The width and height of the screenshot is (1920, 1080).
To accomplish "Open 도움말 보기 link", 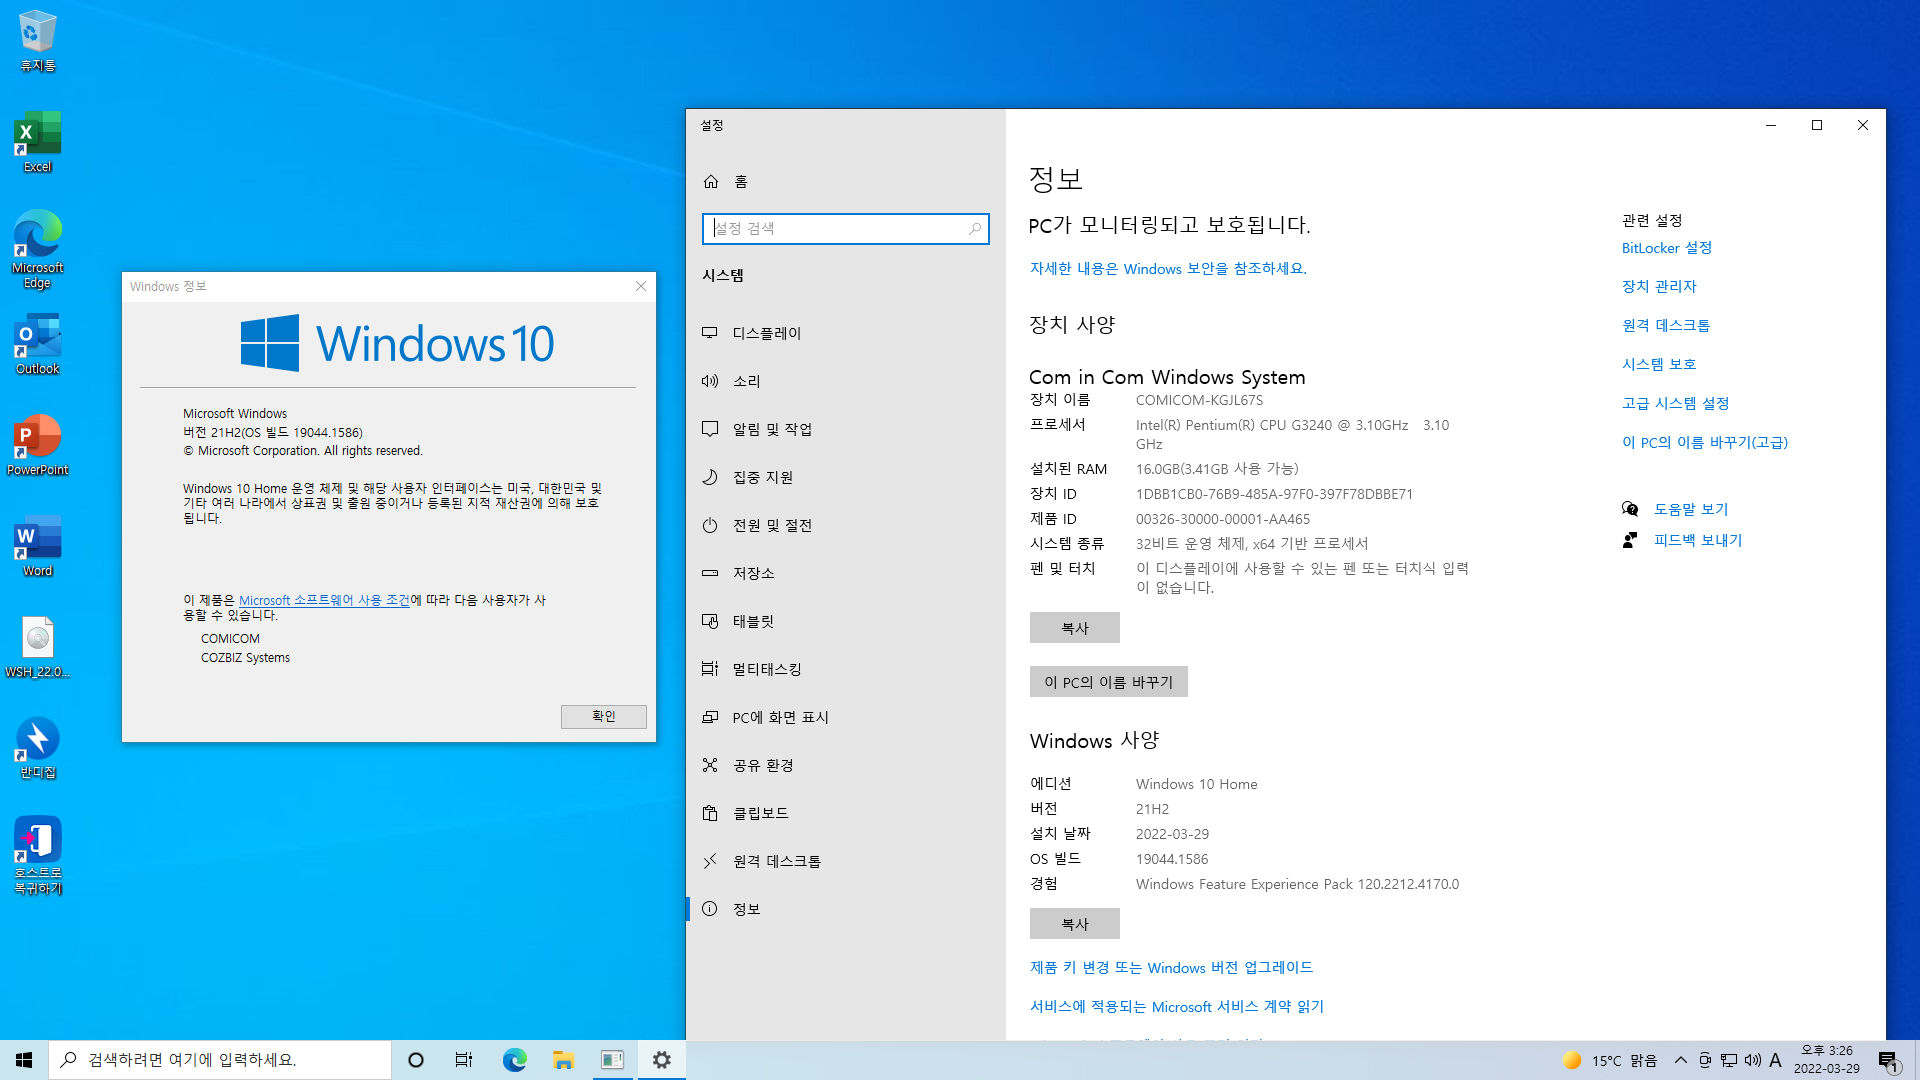I will coord(1691,510).
